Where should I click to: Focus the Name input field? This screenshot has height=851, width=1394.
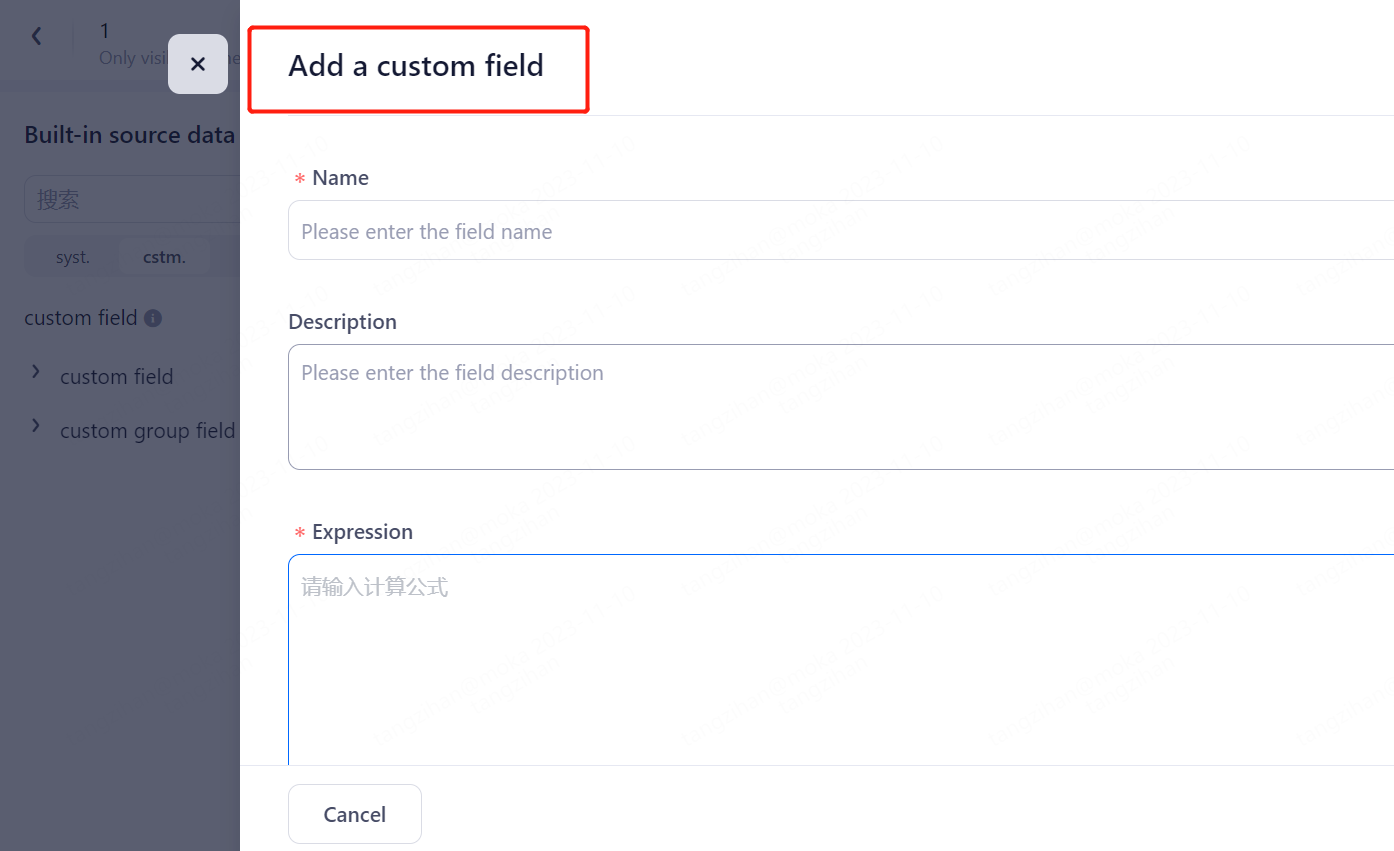tap(840, 231)
